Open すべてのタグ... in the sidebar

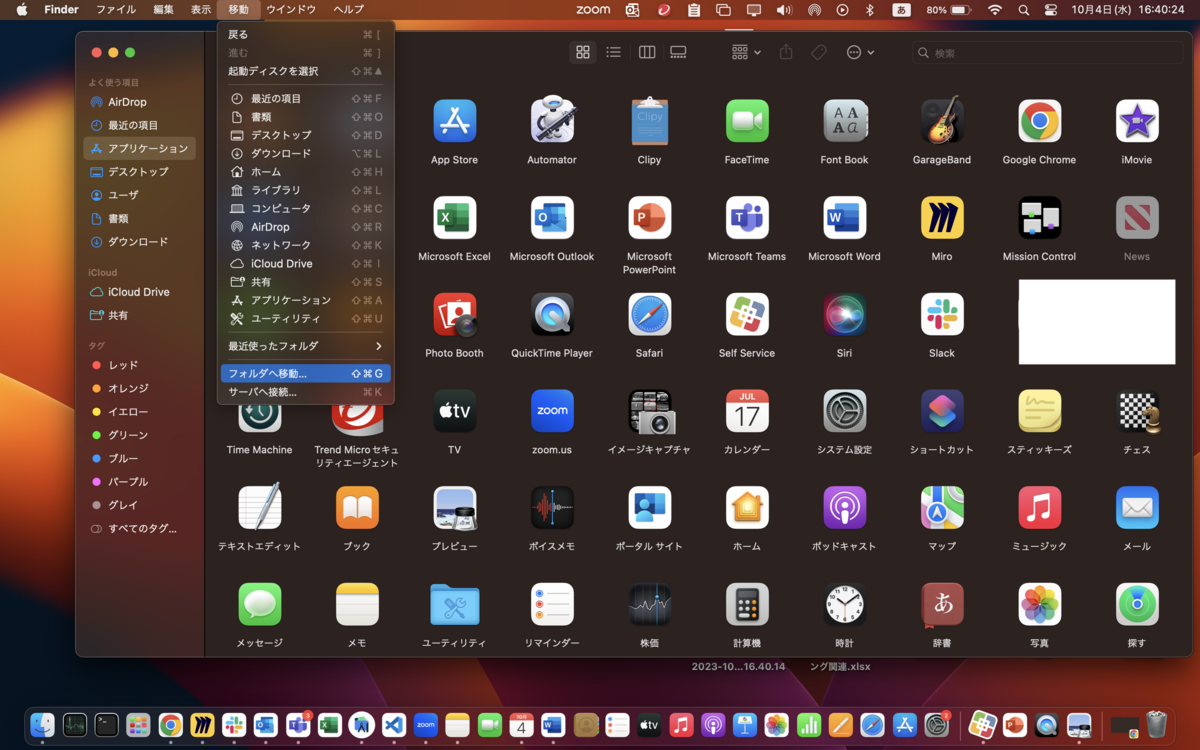click(x=139, y=528)
